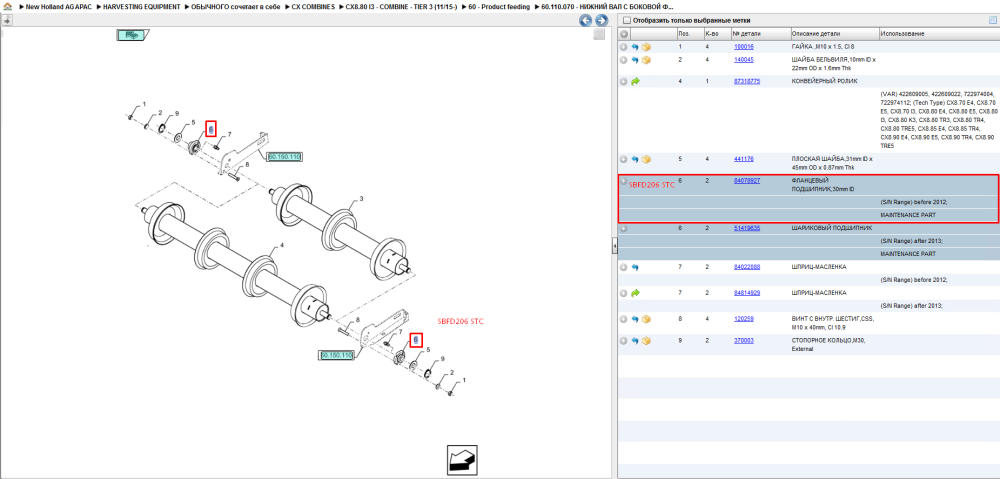
Task: Select 'ШАРИКОВЫЙ ПОДШИПНИК' description text
Action: 831,228
